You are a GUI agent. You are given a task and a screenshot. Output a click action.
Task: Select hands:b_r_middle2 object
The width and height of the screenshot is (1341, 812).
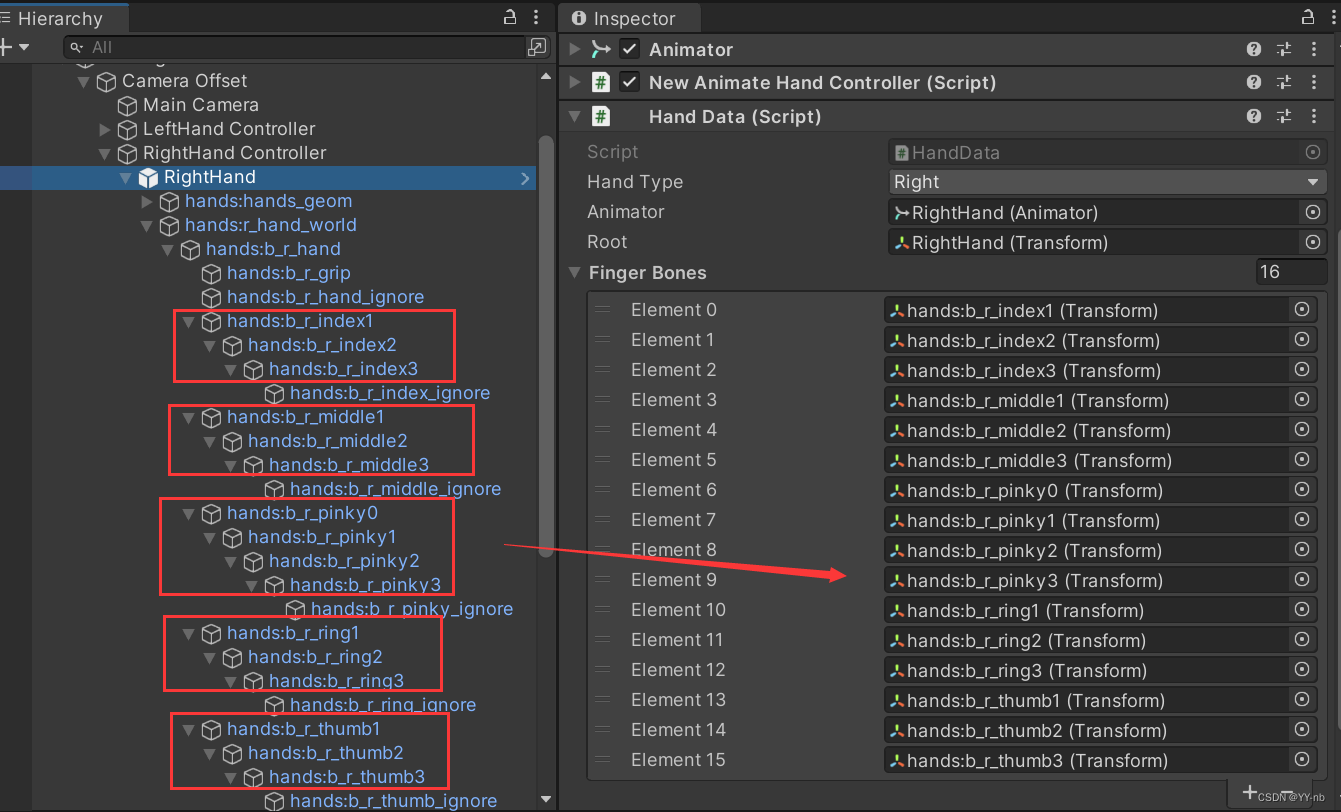pyautogui.click(x=327, y=441)
